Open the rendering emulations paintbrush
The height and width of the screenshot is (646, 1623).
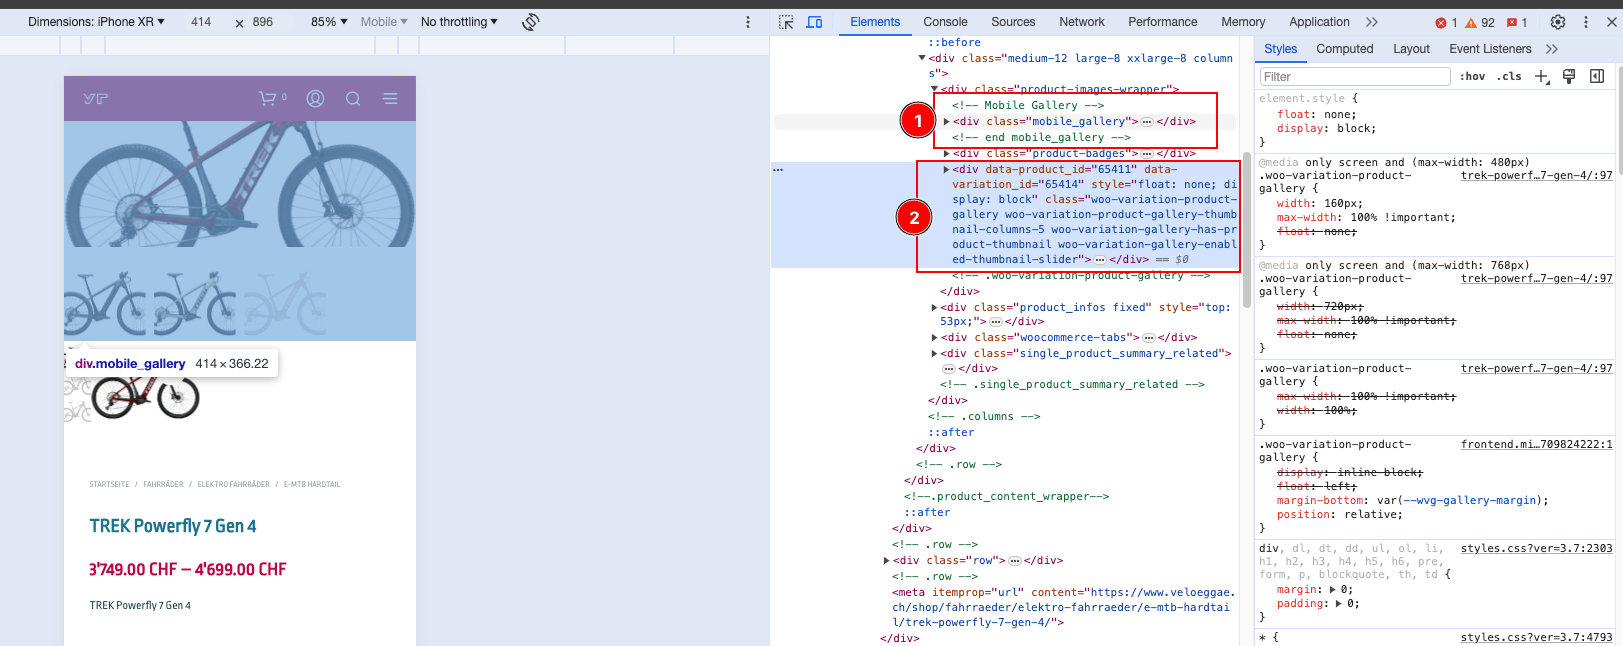[x=1569, y=77]
